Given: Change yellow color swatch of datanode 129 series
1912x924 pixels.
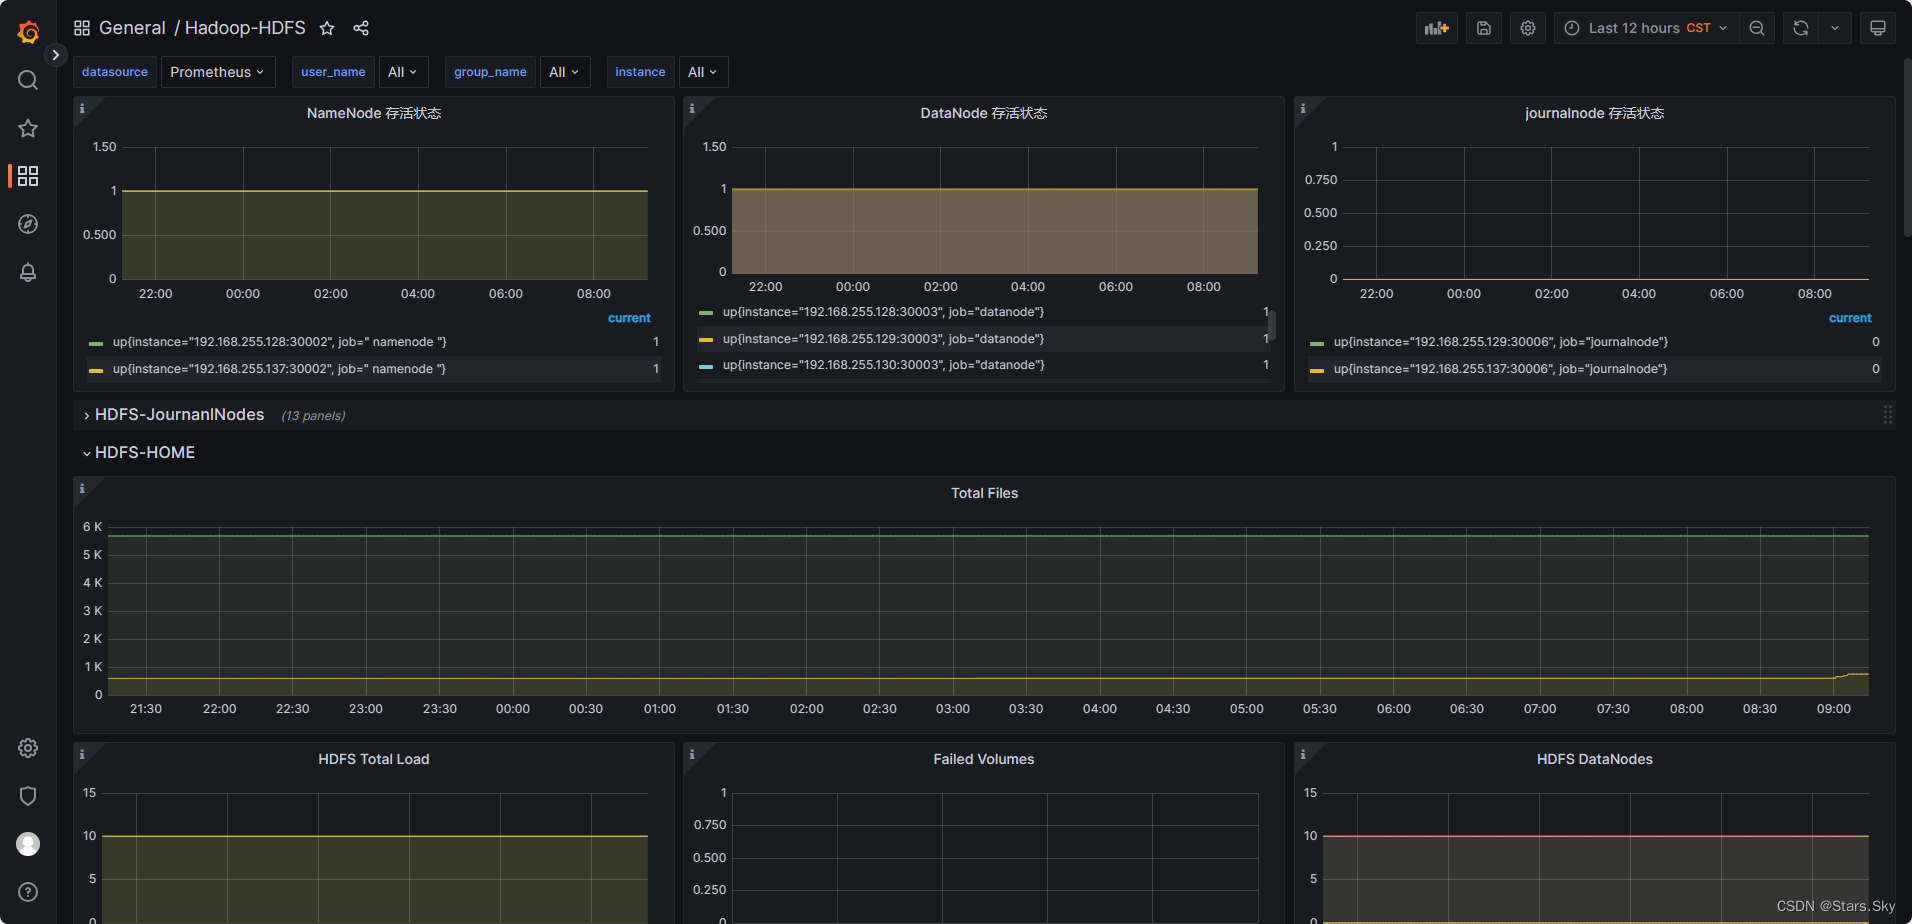Looking at the screenshot, I should (x=706, y=340).
